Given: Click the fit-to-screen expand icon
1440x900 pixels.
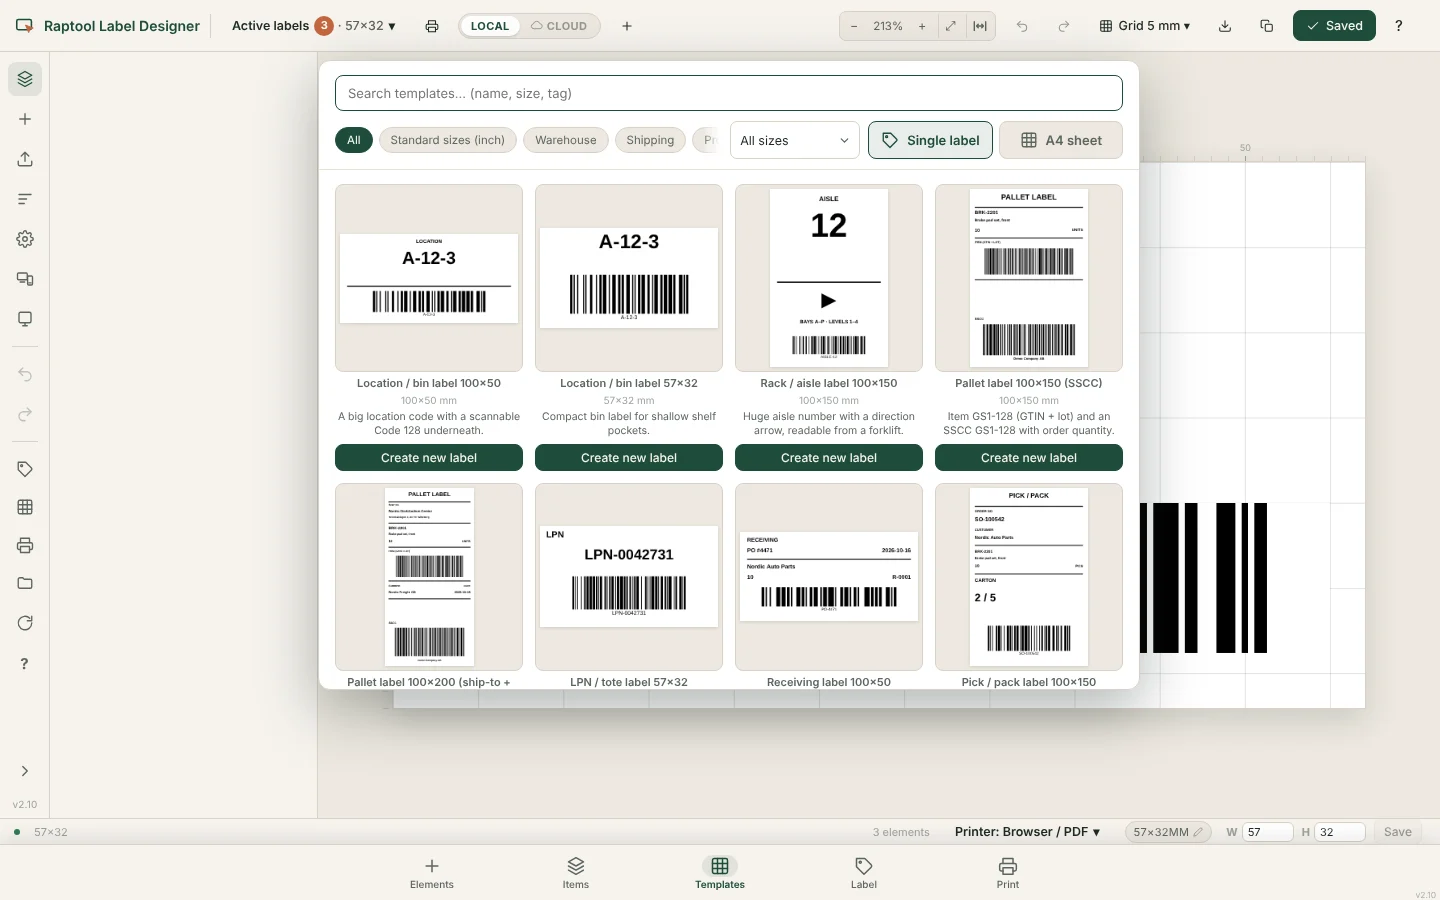Looking at the screenshot, I should click(951, 26).
